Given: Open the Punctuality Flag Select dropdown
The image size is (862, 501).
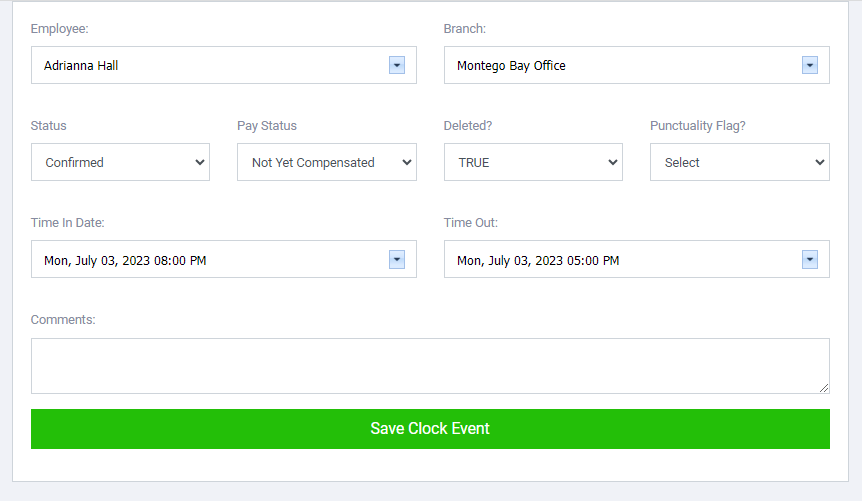Looking at the screenshot, I should (x=740, y=162).
